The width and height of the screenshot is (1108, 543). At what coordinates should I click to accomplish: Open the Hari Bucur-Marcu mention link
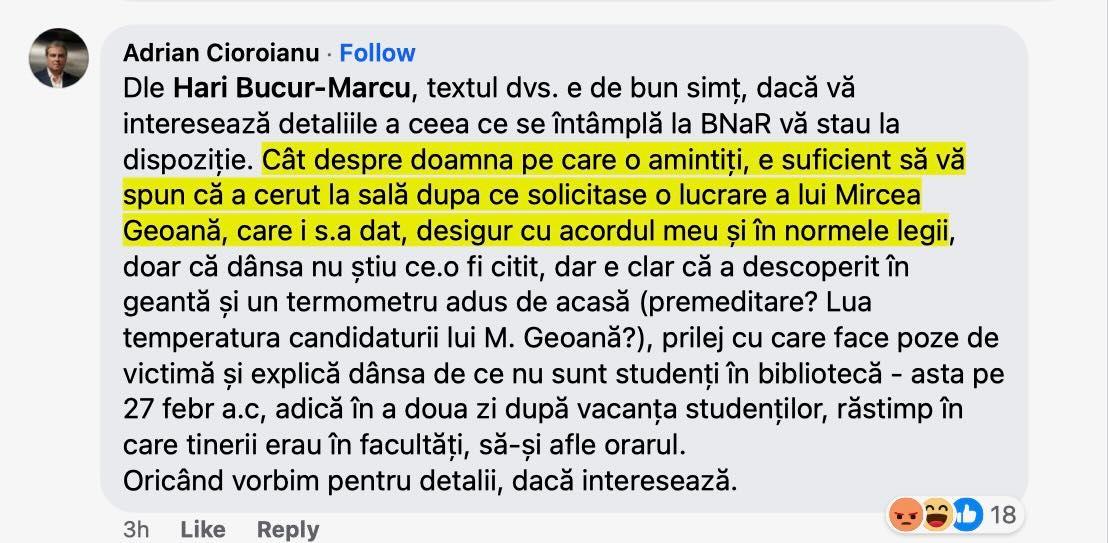292,88
